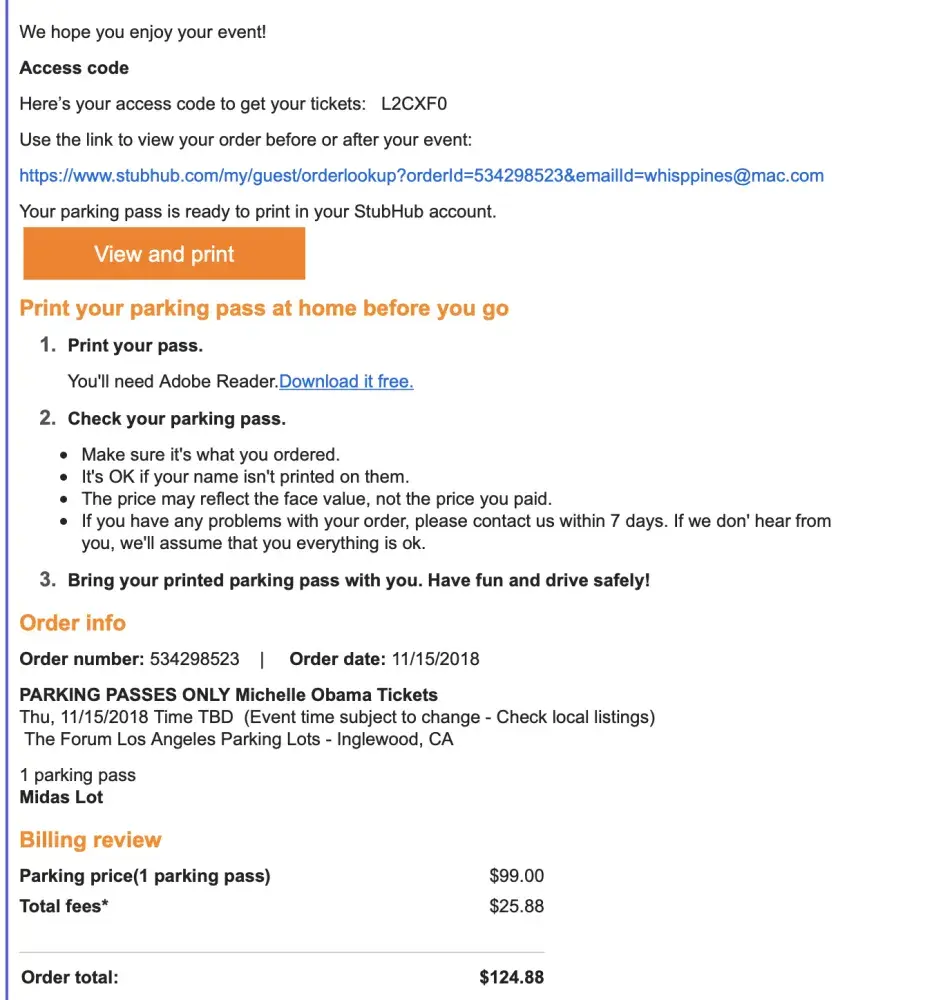Click the Forum Los Angeles venue line
Viewport: 934px width, 1000px height.
pos(238,739)
